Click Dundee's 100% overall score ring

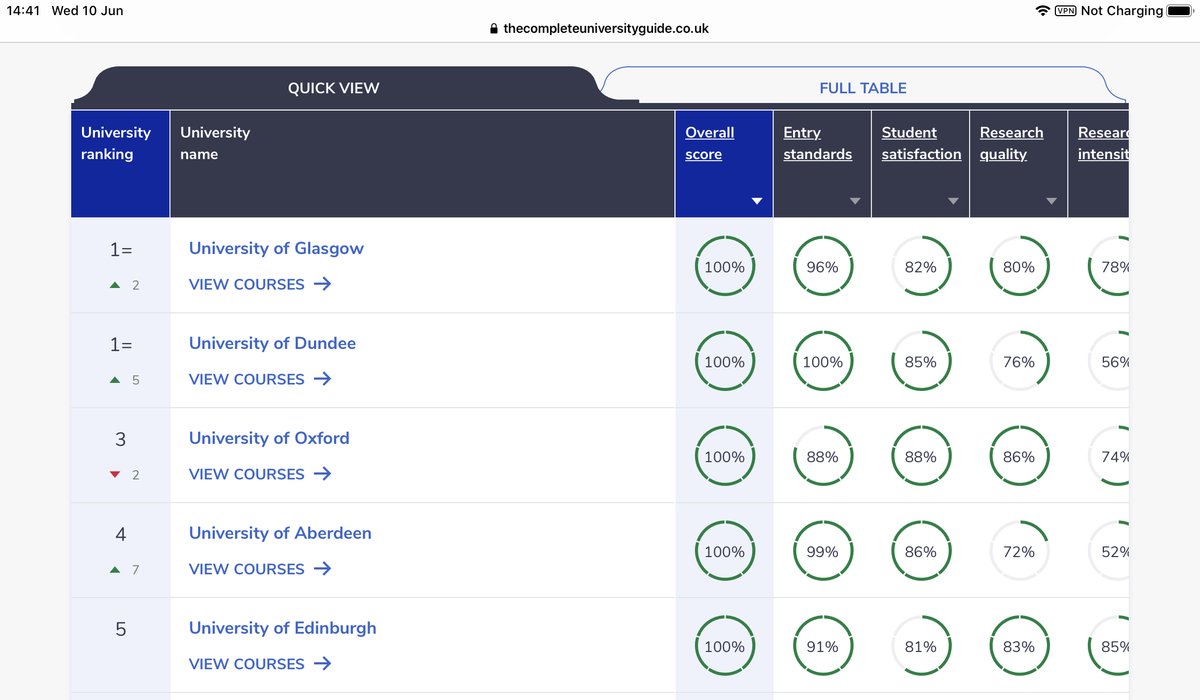pos(724,362)
